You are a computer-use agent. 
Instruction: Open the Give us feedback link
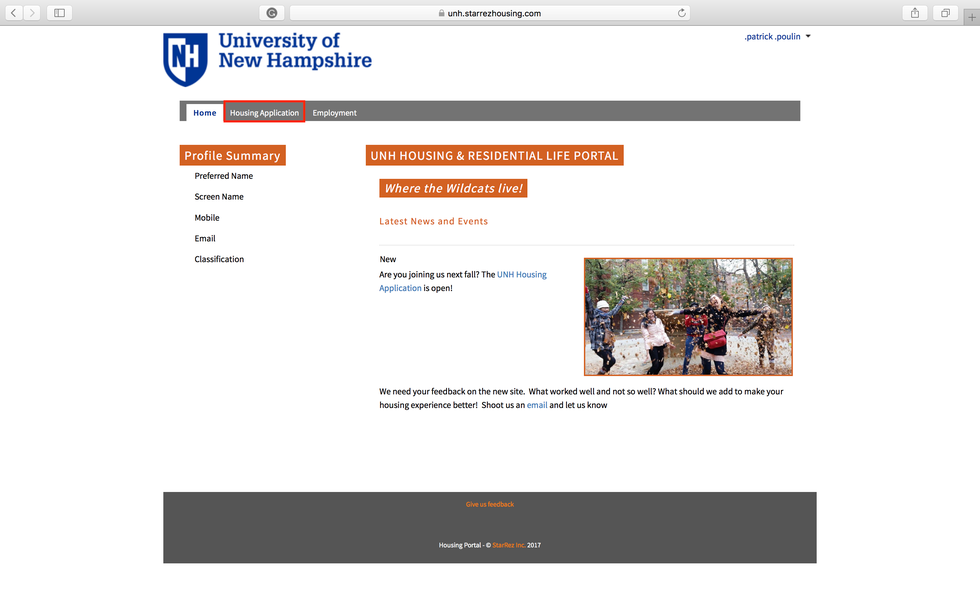point(489,504)
